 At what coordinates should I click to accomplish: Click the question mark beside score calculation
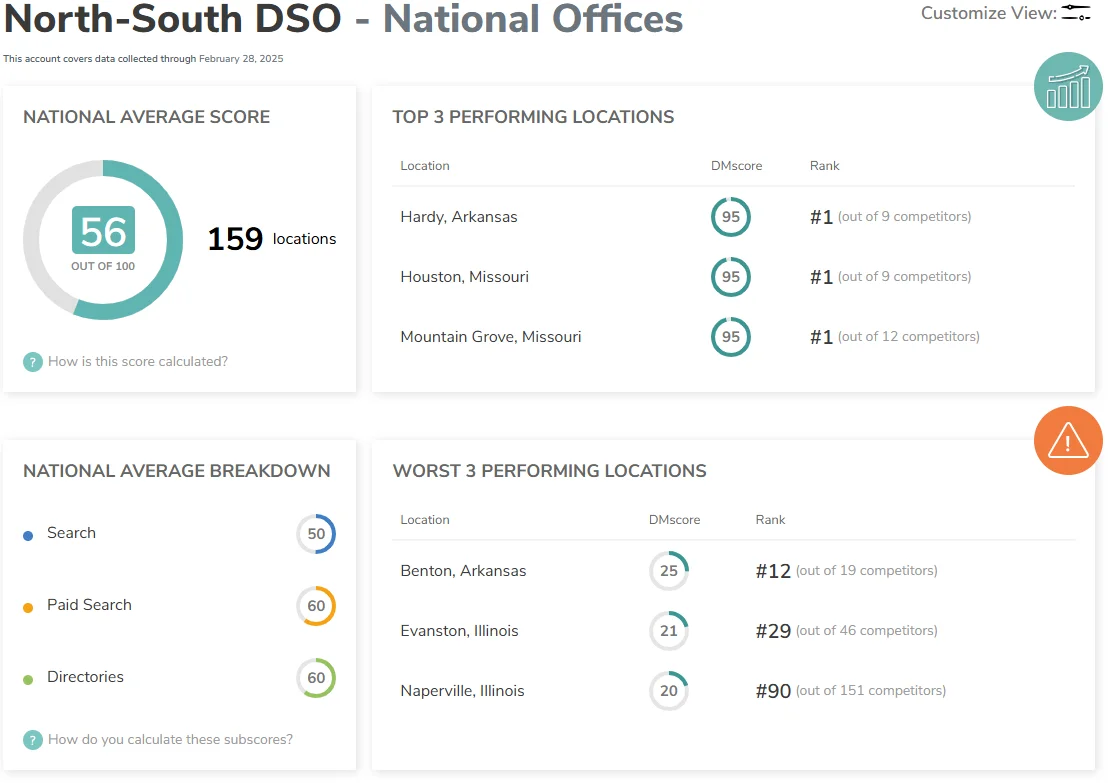pos(33,362)
